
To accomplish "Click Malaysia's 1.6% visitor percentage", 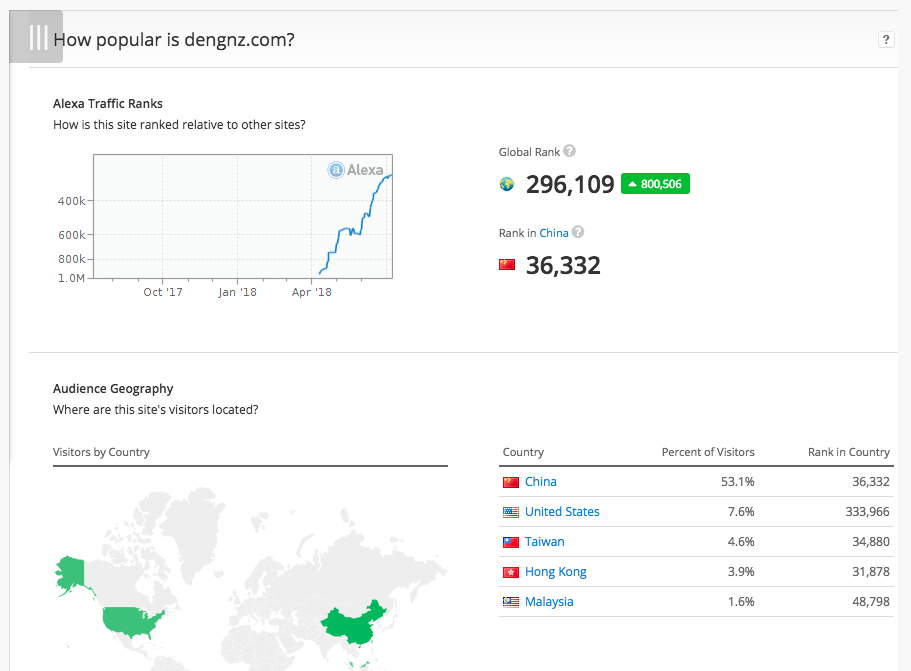I will [x=741, y=602].
